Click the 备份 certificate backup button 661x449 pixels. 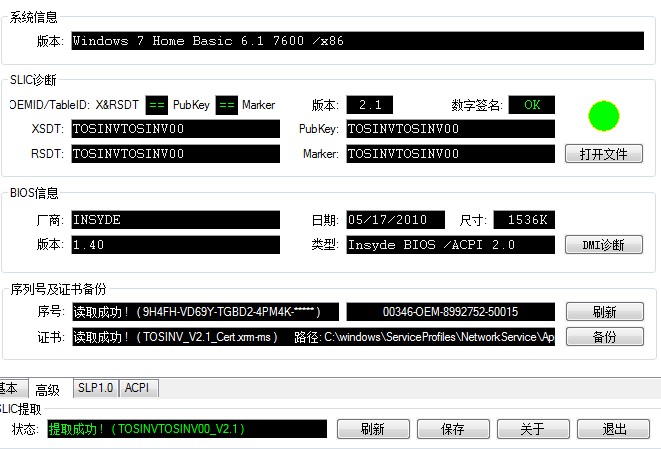[x=604, y=337]
